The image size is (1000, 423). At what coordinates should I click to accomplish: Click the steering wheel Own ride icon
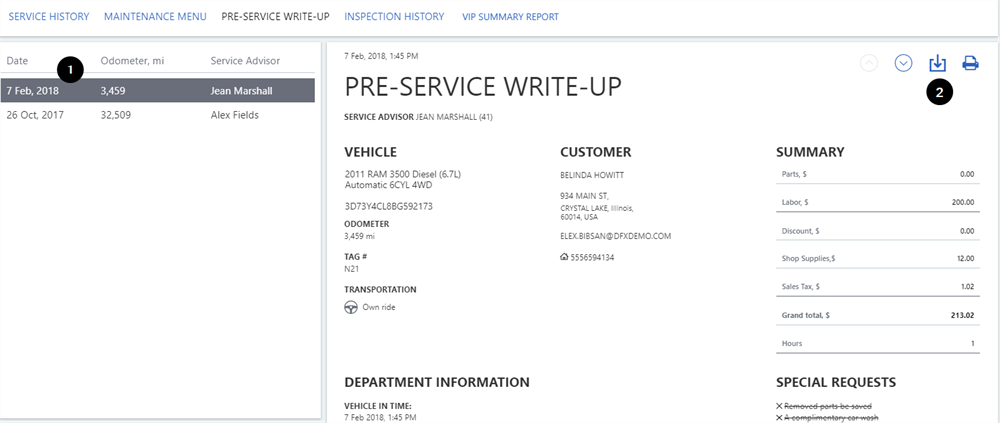click(x=351, y=307)
